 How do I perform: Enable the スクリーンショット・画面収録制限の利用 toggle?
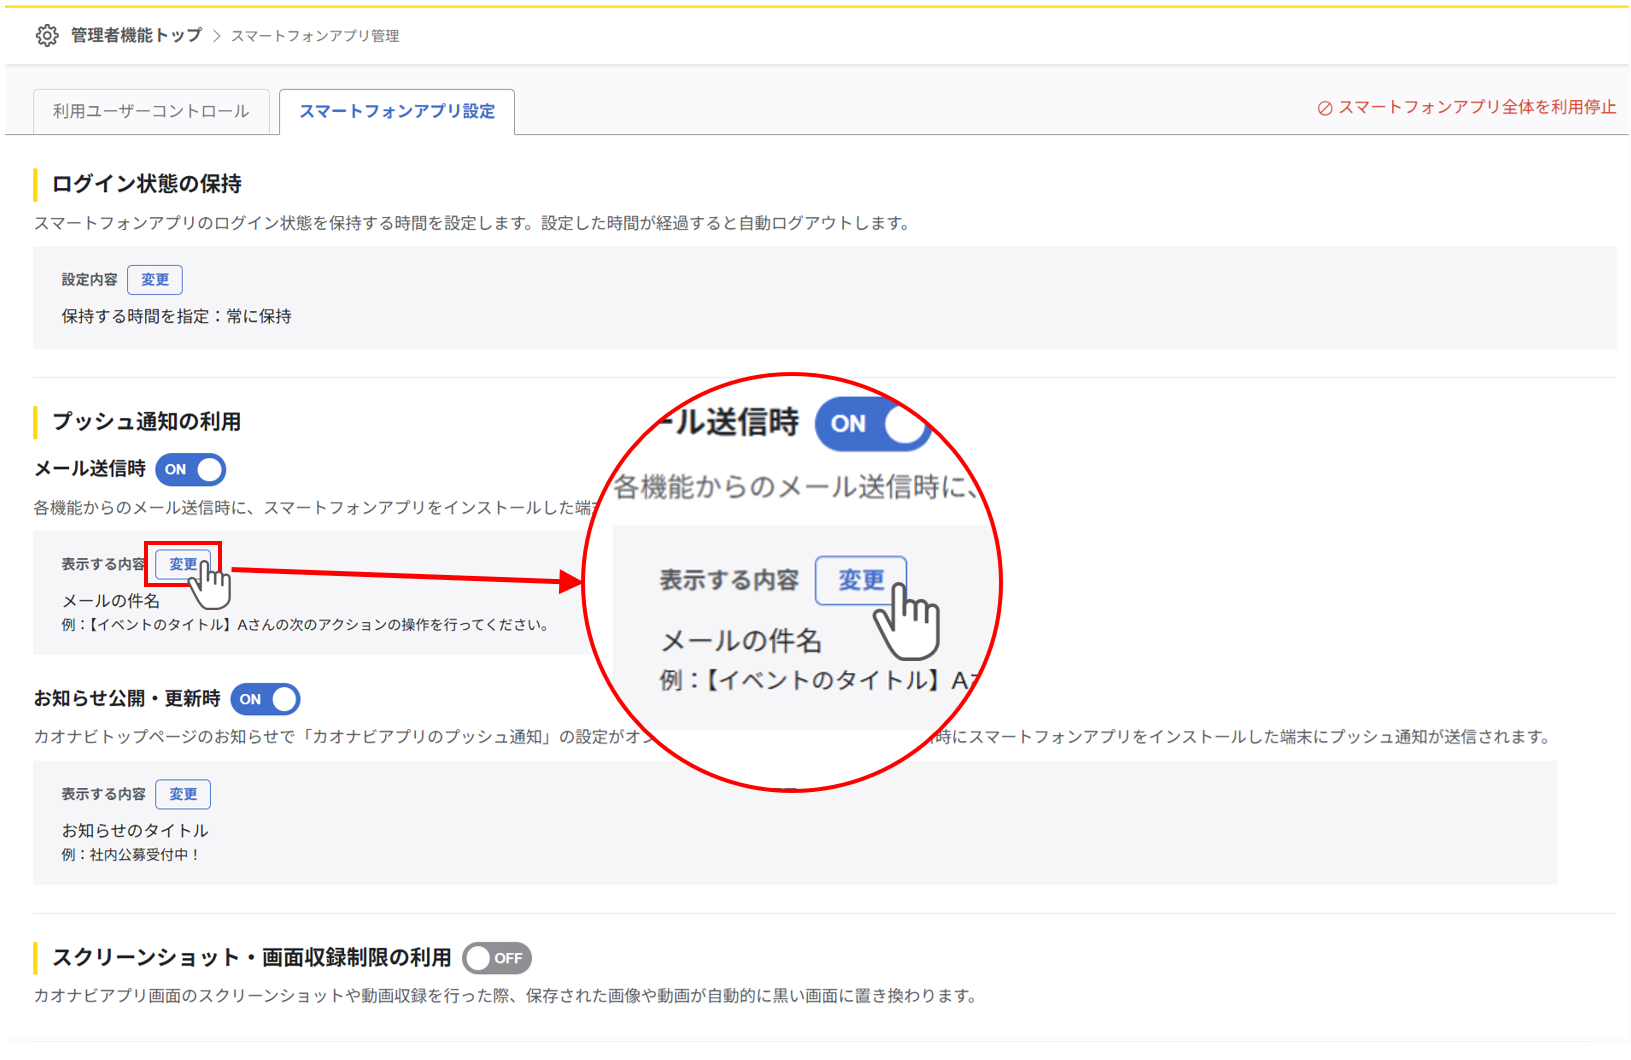pos(498,958)
